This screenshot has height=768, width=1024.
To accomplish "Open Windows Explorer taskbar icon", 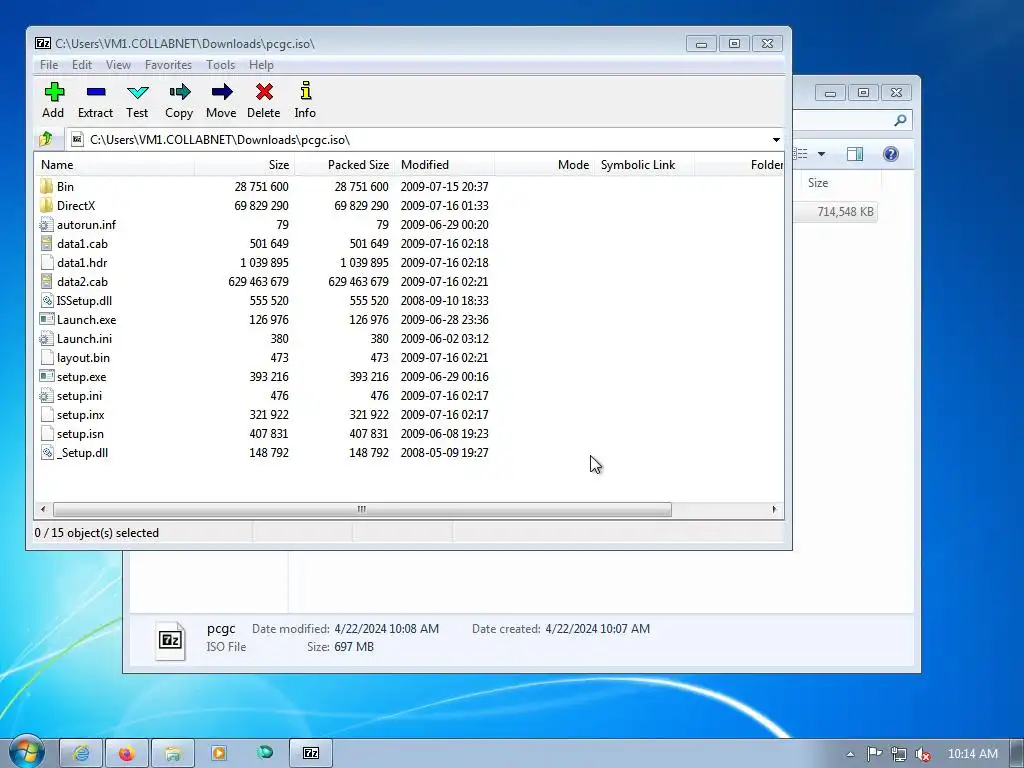I will [x=172, y=754].
